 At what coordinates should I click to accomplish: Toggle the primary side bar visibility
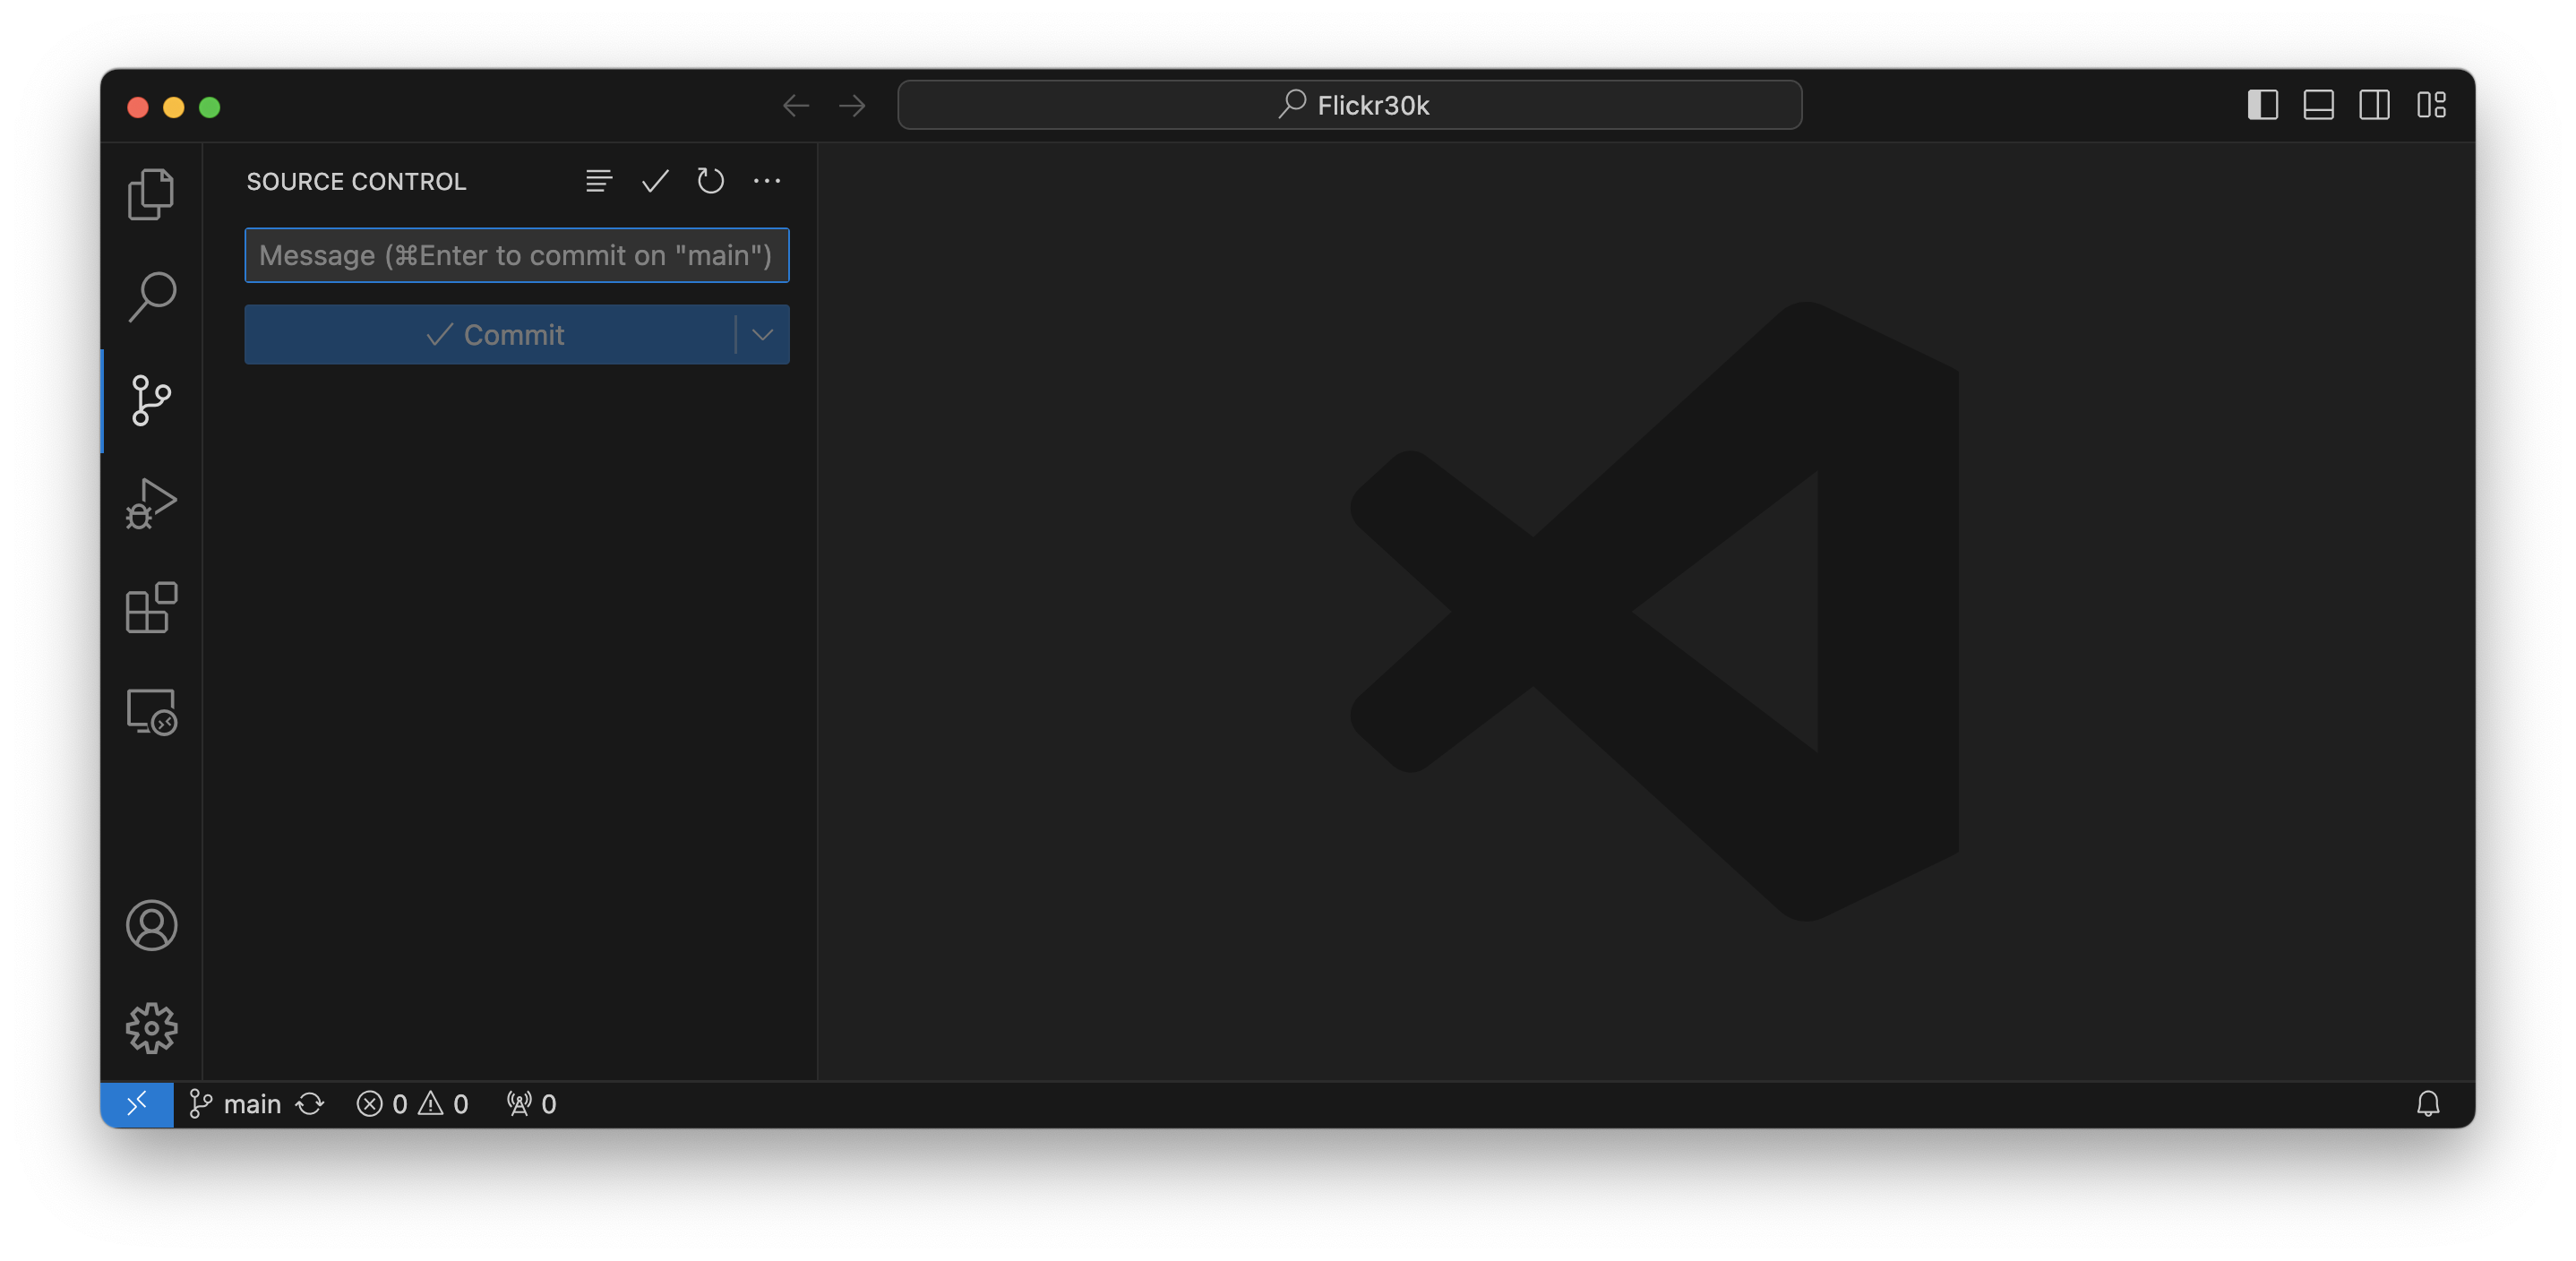2262,105
